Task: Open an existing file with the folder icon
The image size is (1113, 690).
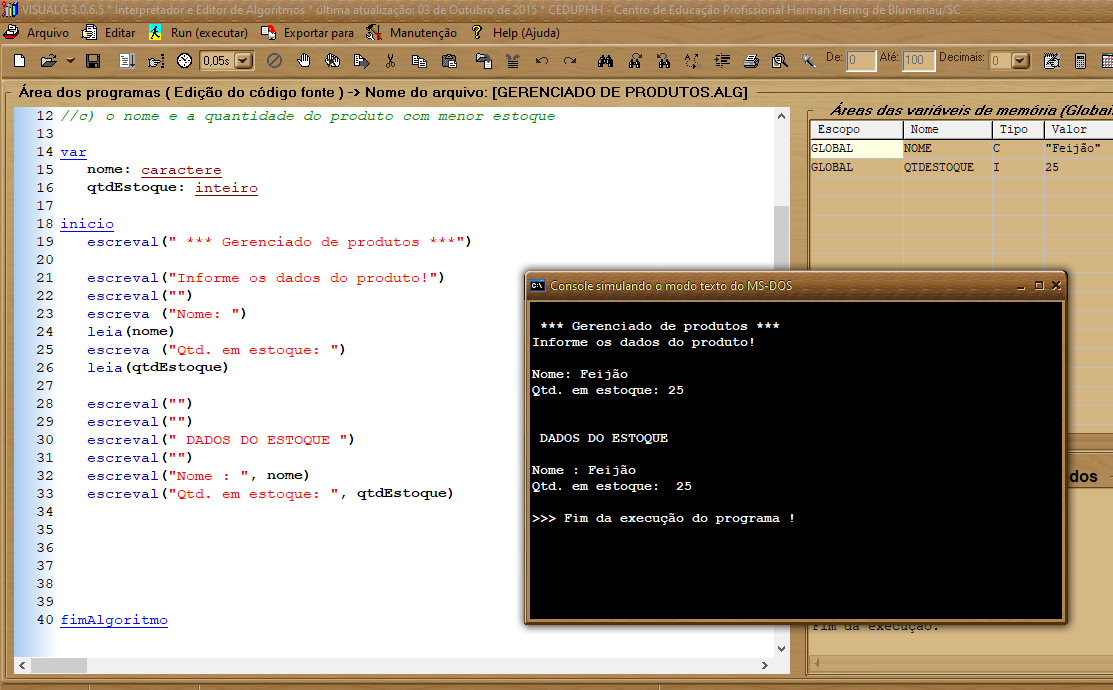Action: (48, 61)
